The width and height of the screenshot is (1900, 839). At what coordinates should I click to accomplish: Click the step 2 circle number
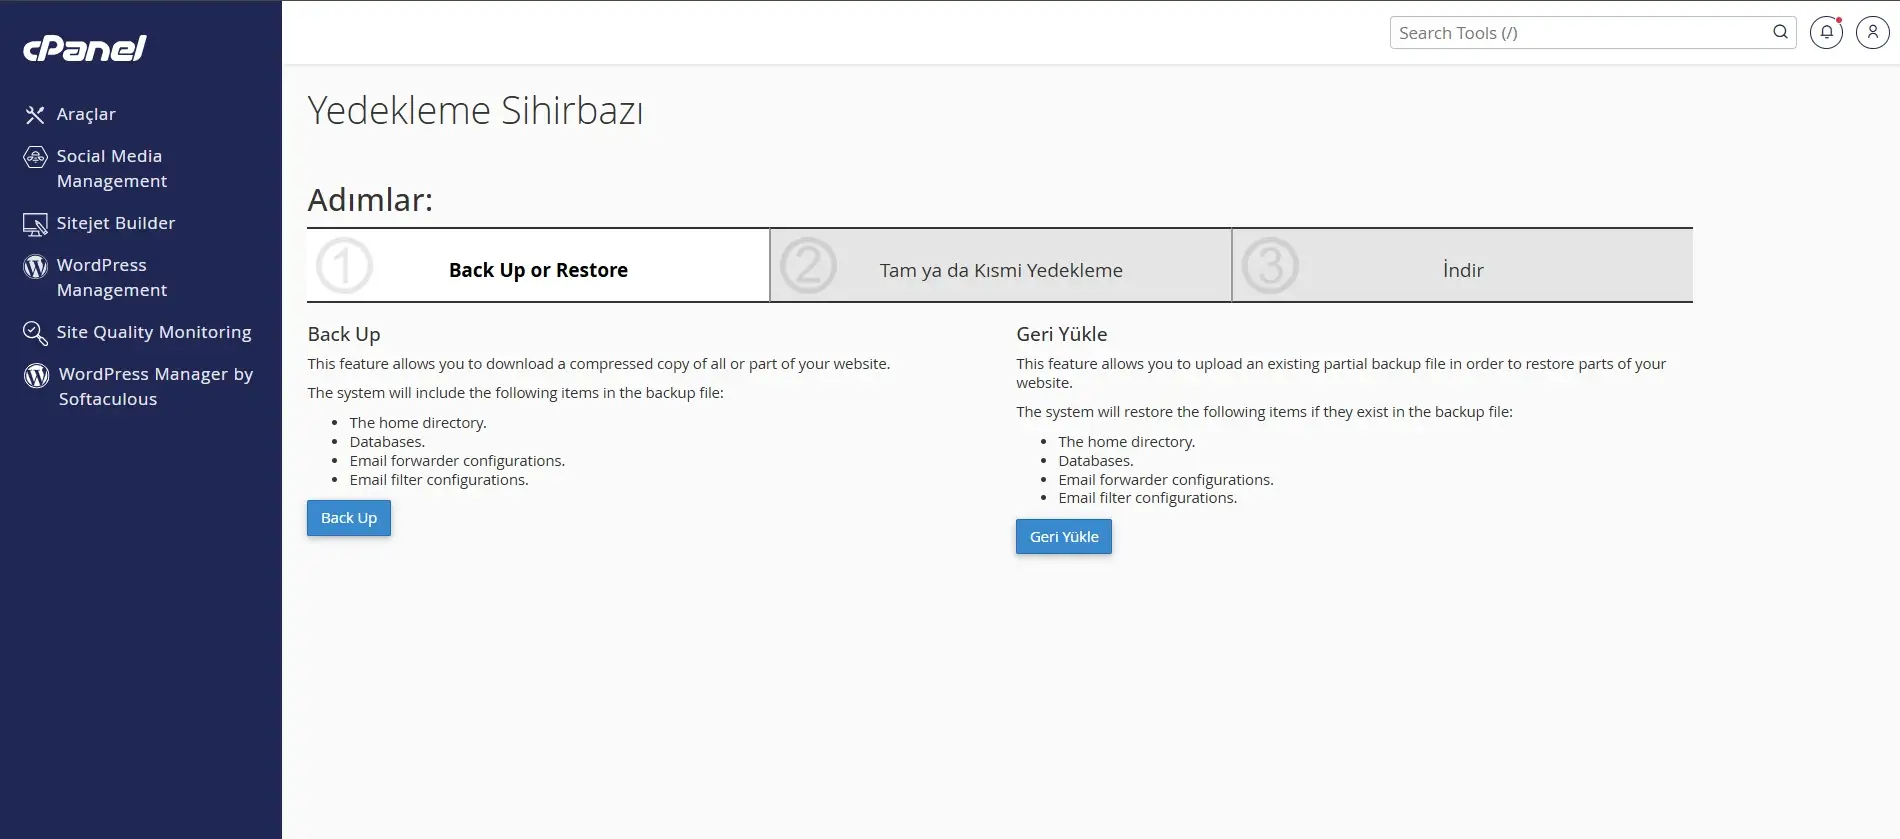click(808, 266)
